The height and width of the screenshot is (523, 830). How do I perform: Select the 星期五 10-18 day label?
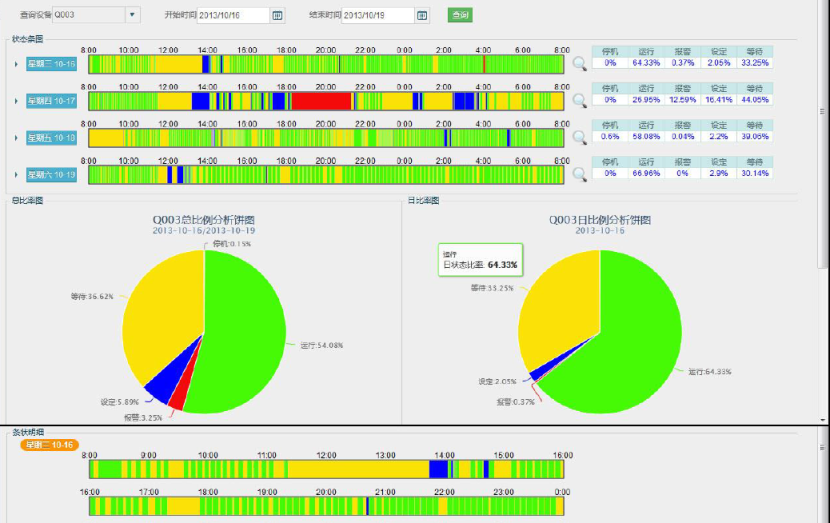click(x=51, y=138)
